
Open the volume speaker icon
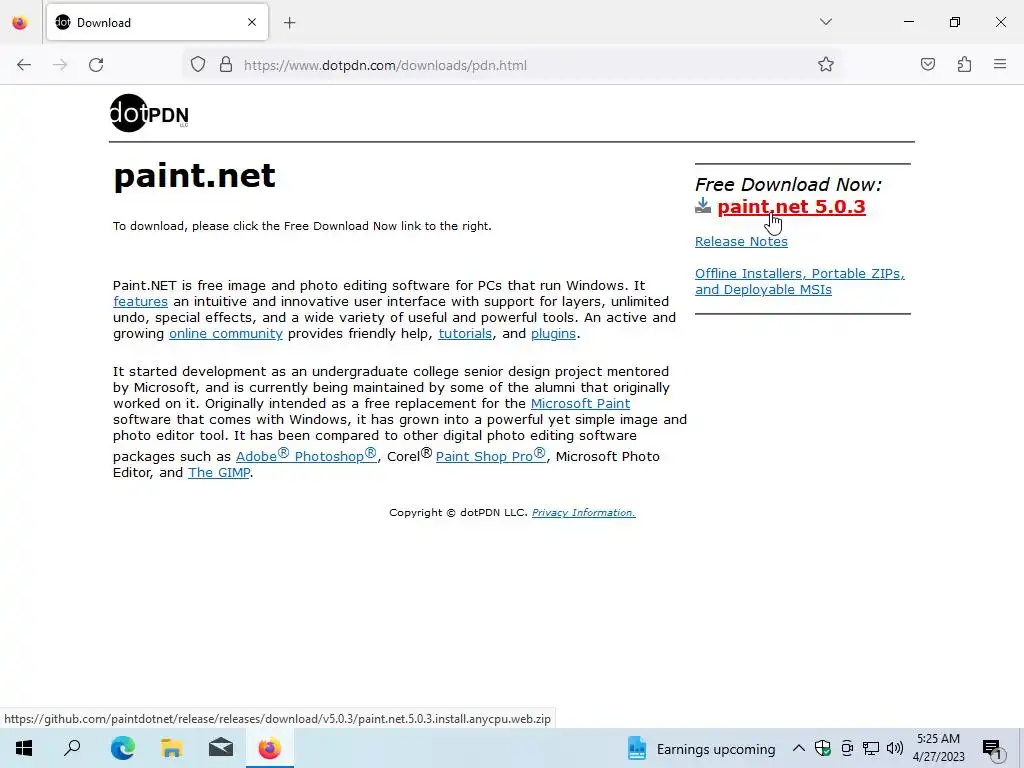point(895,748)
